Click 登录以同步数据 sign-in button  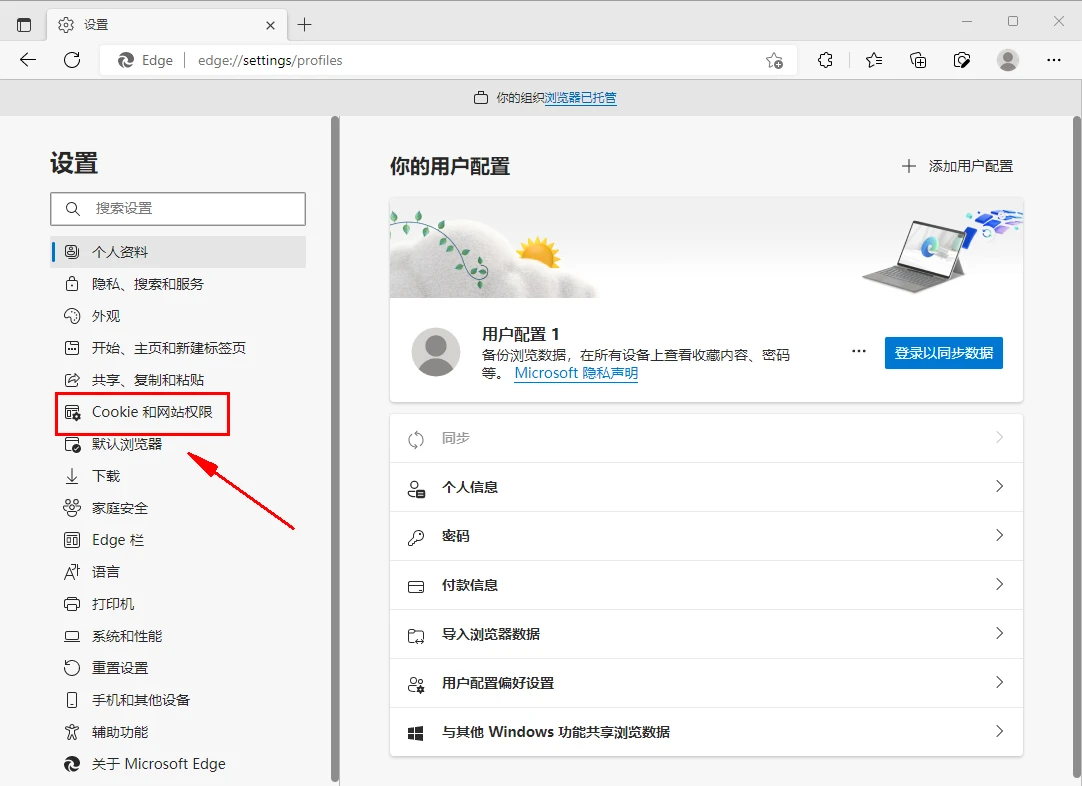click(x=943, y=353)
